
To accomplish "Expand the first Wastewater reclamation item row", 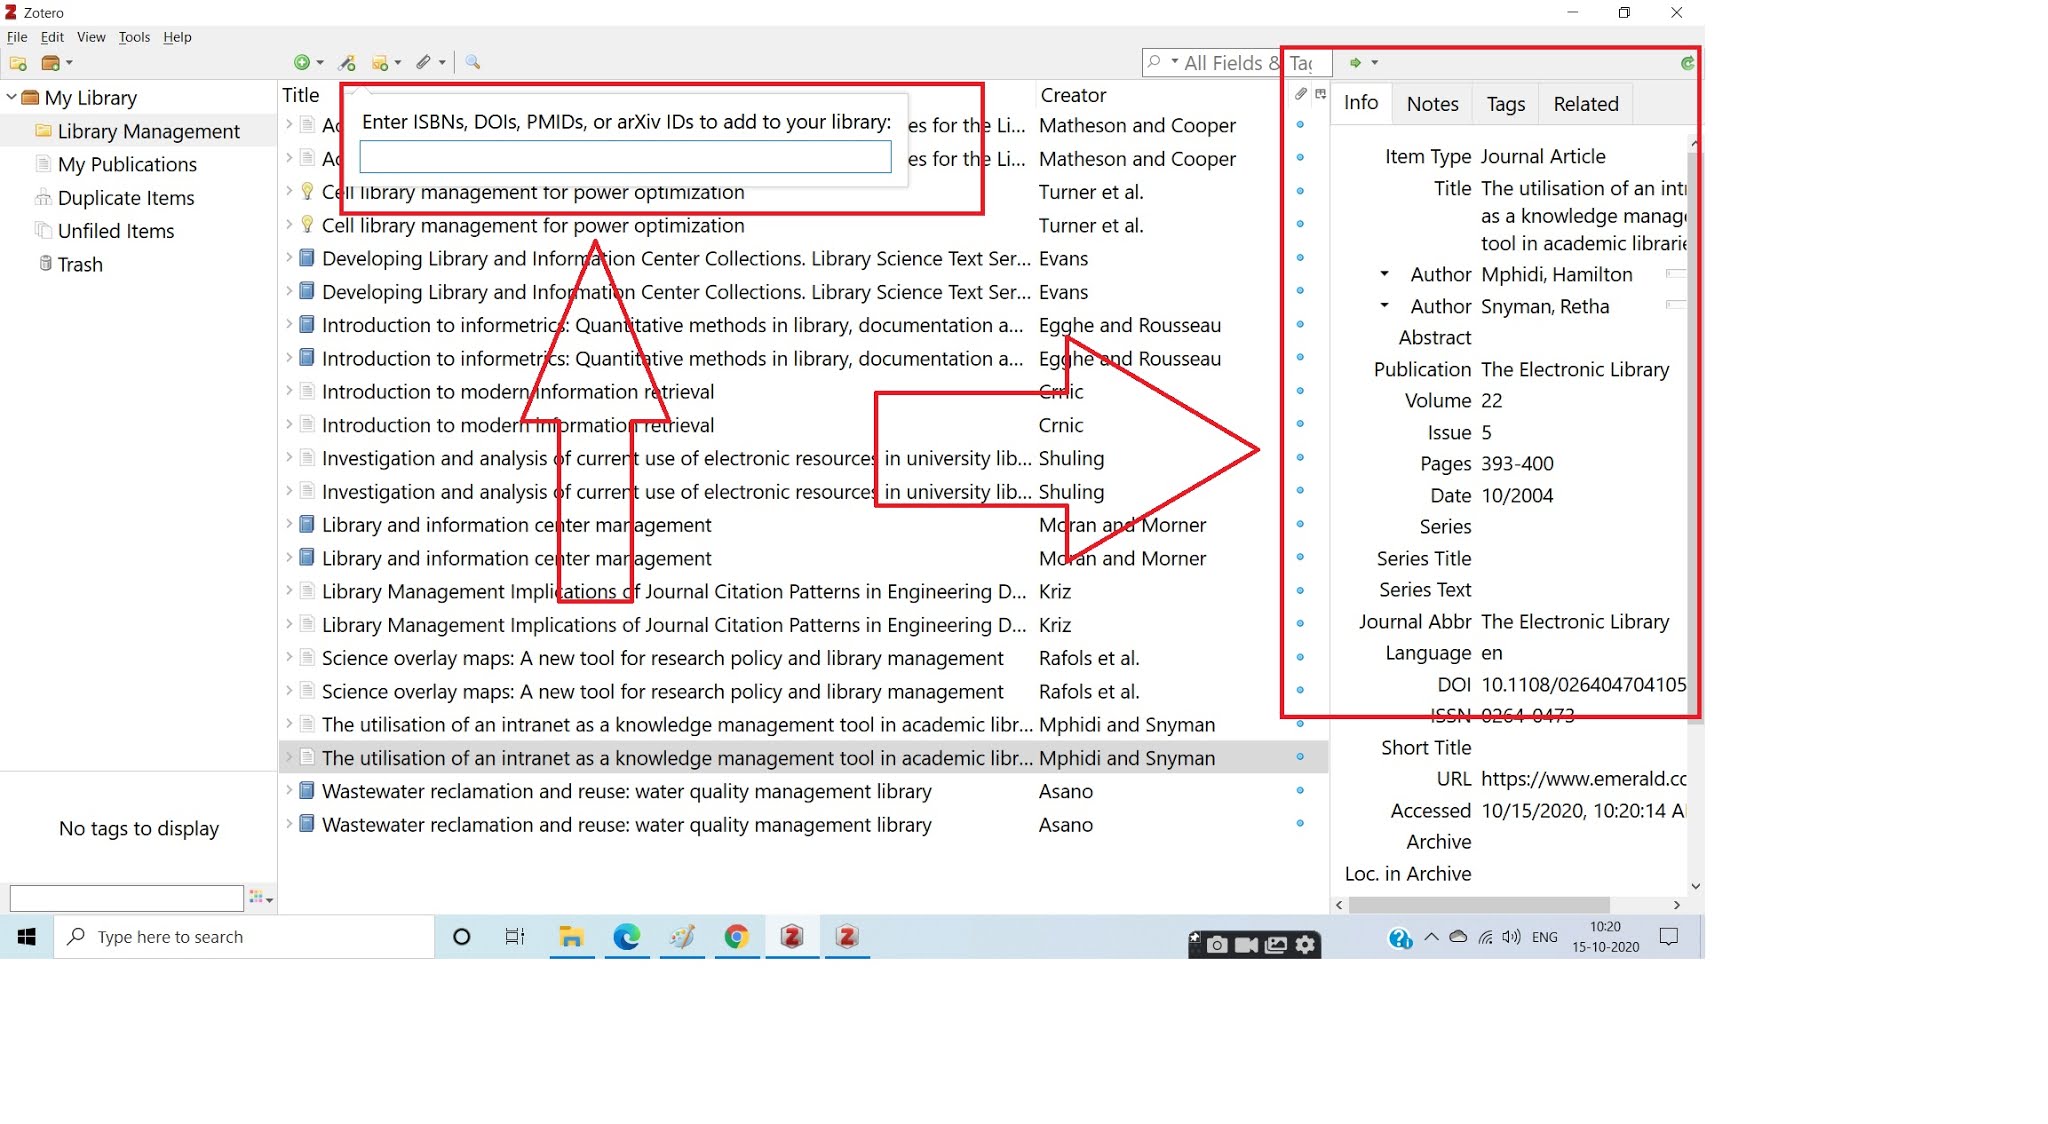I will 289,791.
